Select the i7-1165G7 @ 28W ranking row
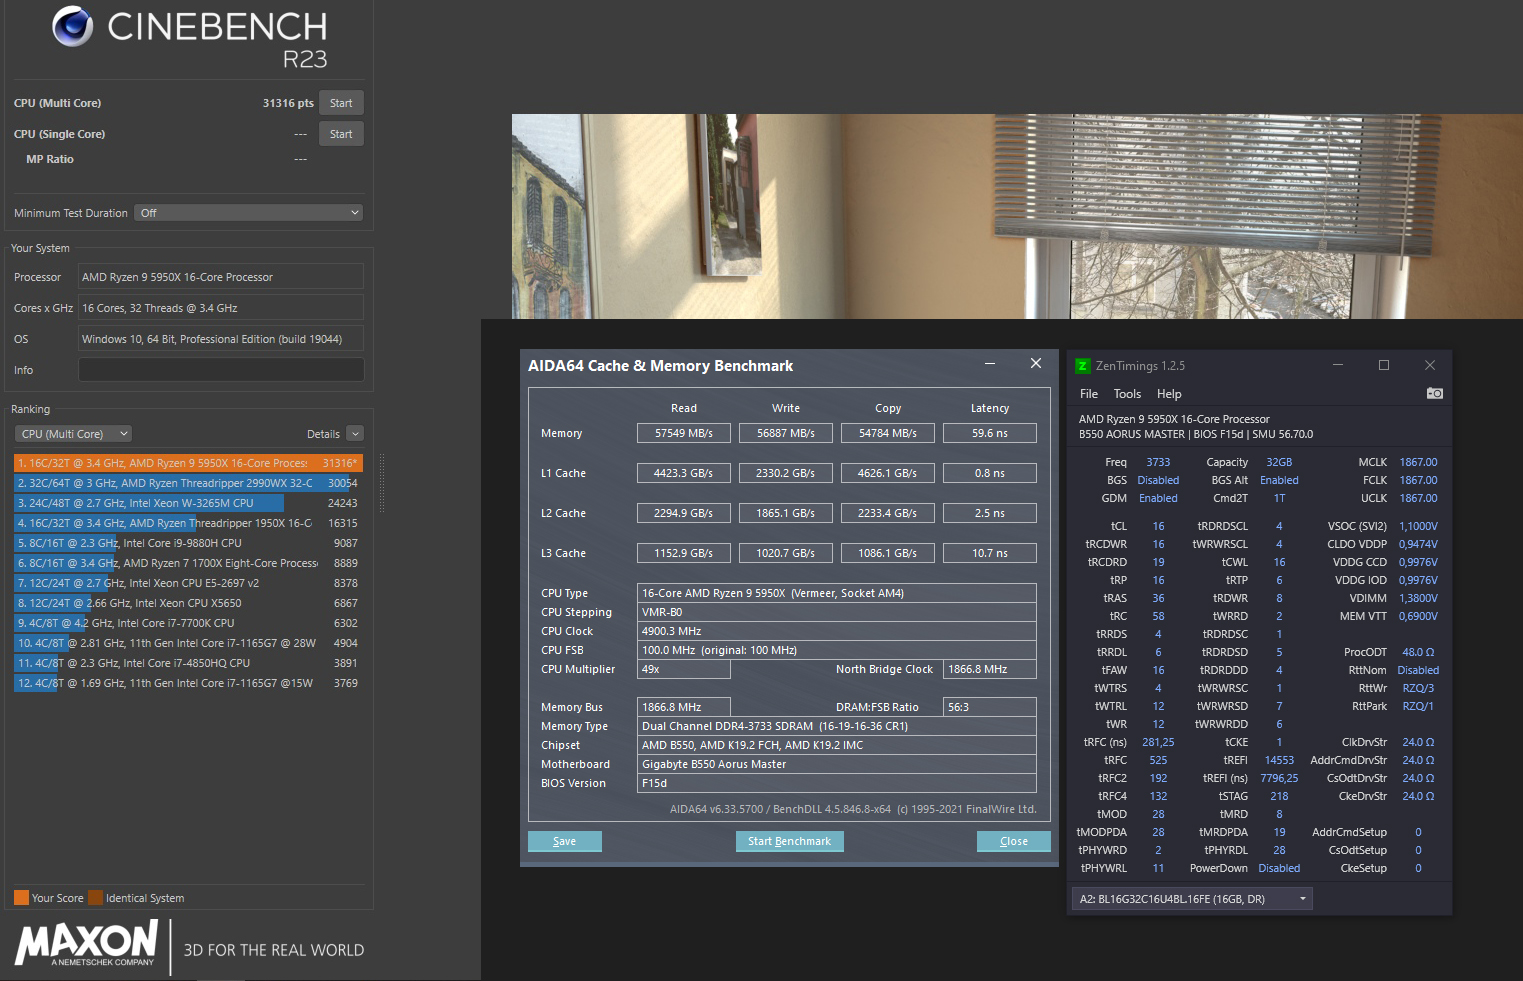Viewport: 1523px width, 981px height. (188, 643)
